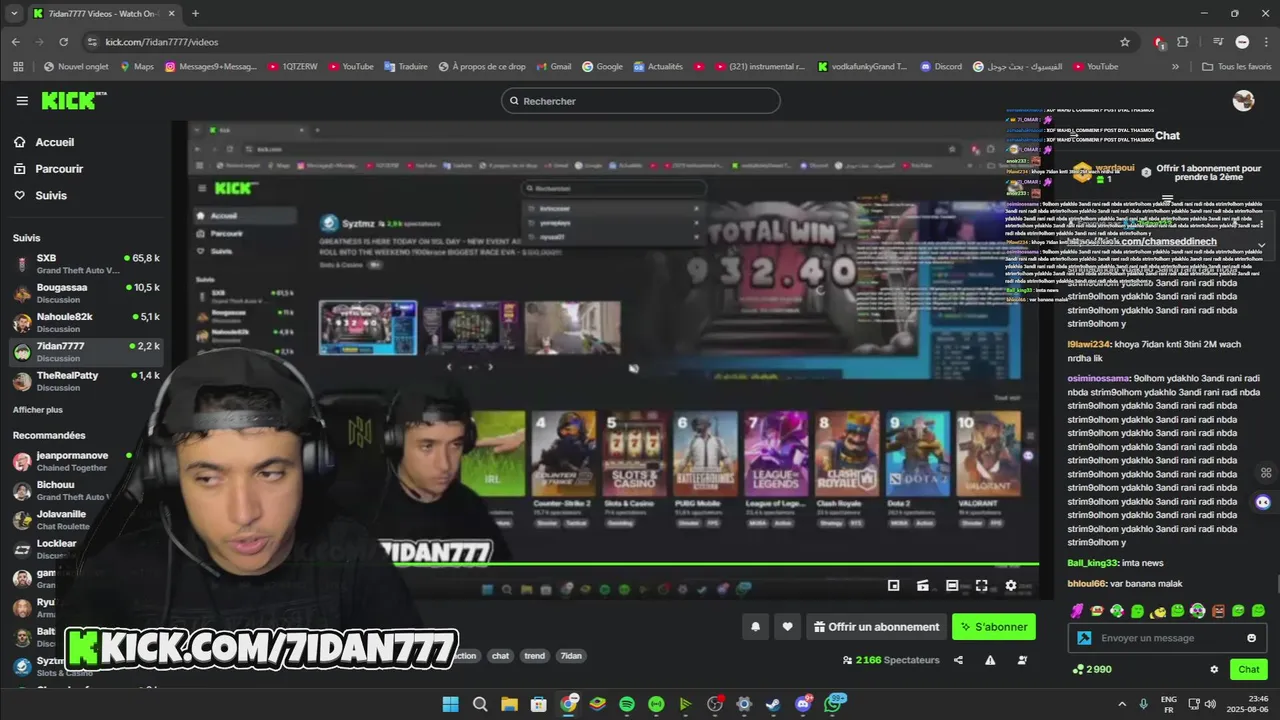Click the chat identity badge icon

pyautogui.click(x=1084, y=638)
